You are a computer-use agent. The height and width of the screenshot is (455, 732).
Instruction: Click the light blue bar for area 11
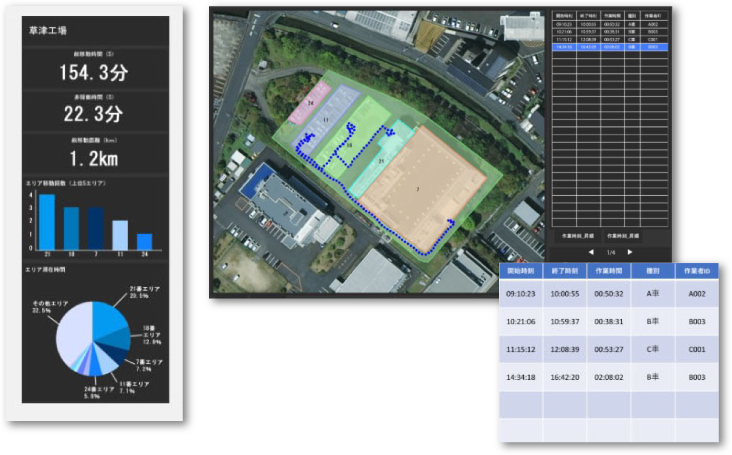tap(120, 235)
